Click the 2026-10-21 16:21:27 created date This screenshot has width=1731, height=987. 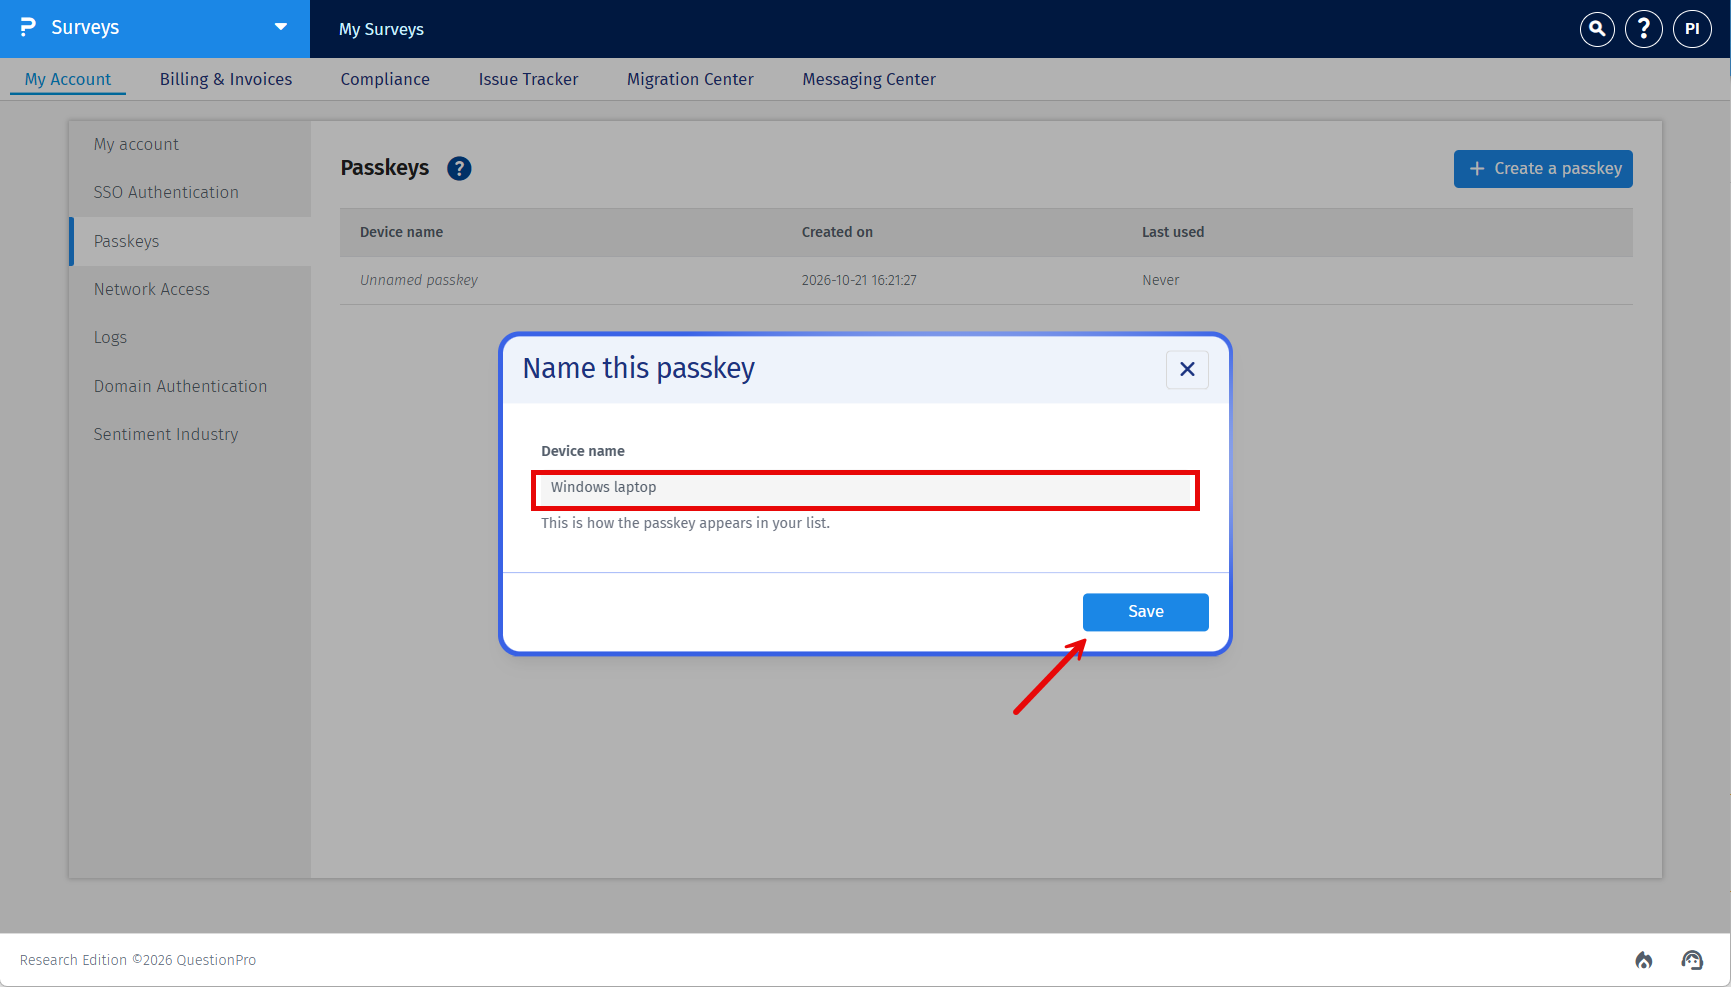(x=859, y=280)
